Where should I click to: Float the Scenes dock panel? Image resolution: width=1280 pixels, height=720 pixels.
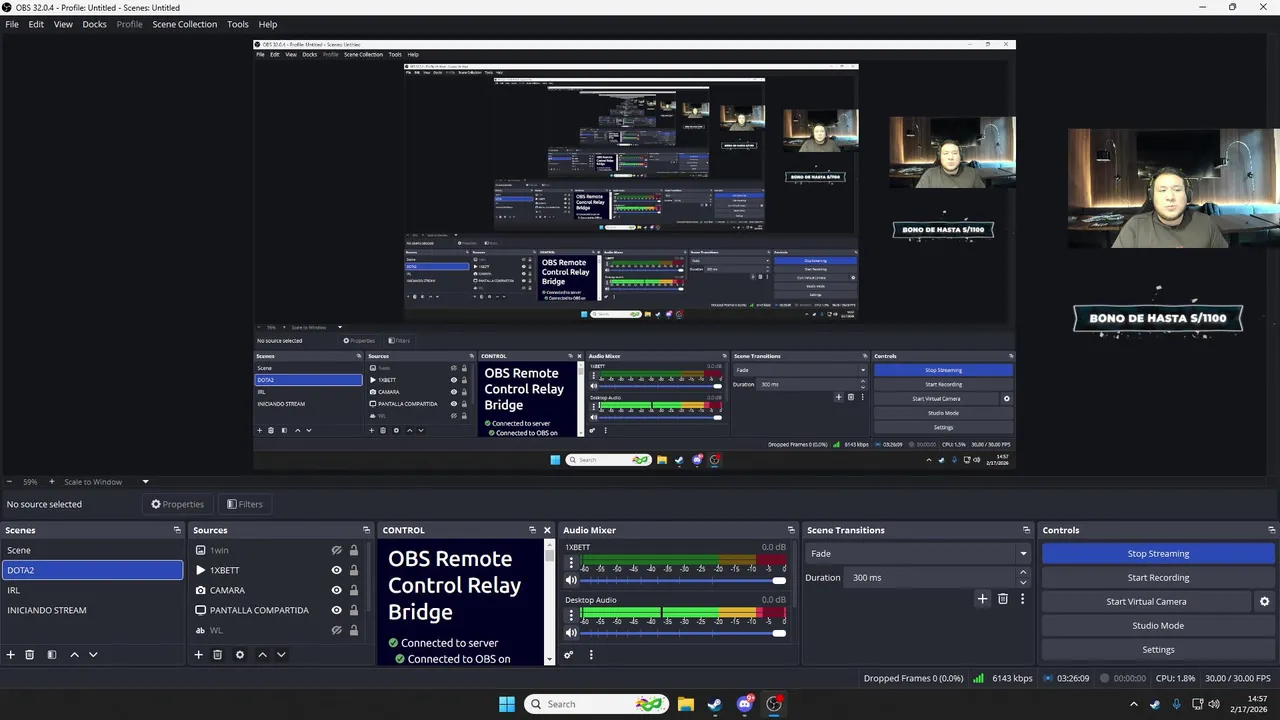click(177, 530)
